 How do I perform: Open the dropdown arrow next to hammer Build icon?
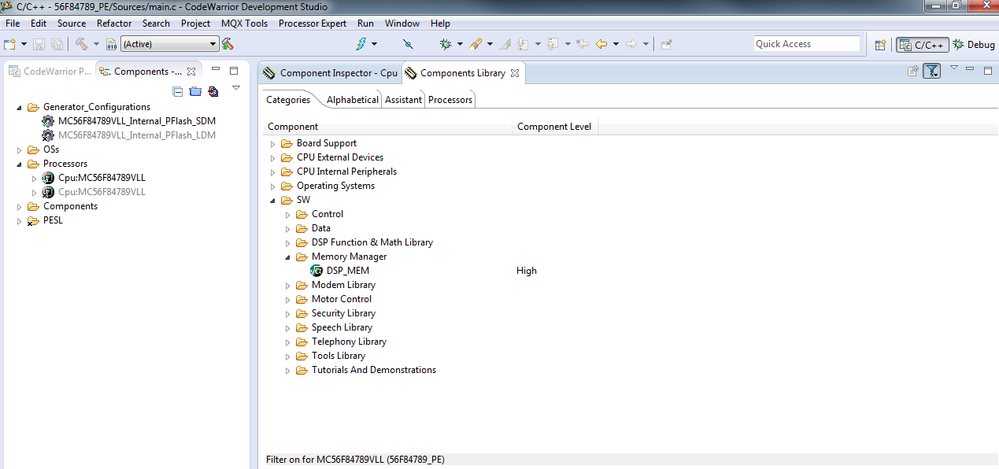pos(97,44)
